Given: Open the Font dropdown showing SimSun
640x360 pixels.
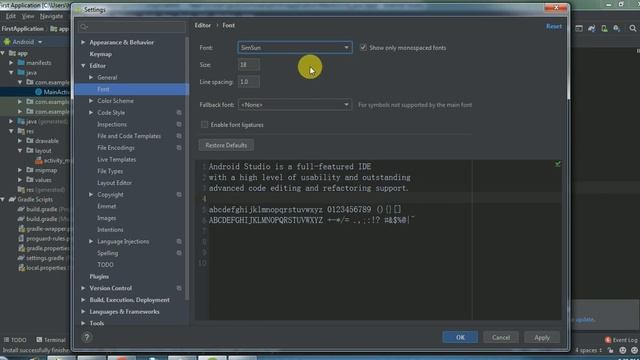Looking at the screenshot, I should point(295,48).
